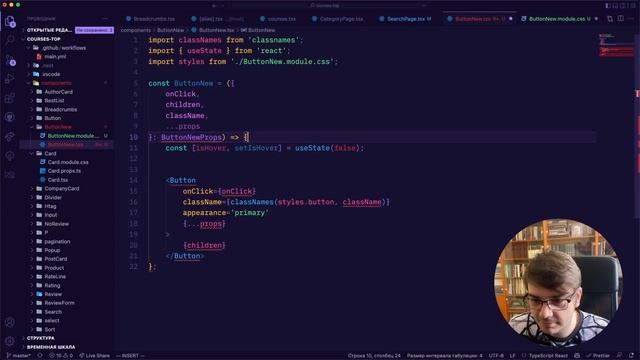Click the unsaved count badge in Open Editors
This screenshot has height=360, width=640.
94,30
